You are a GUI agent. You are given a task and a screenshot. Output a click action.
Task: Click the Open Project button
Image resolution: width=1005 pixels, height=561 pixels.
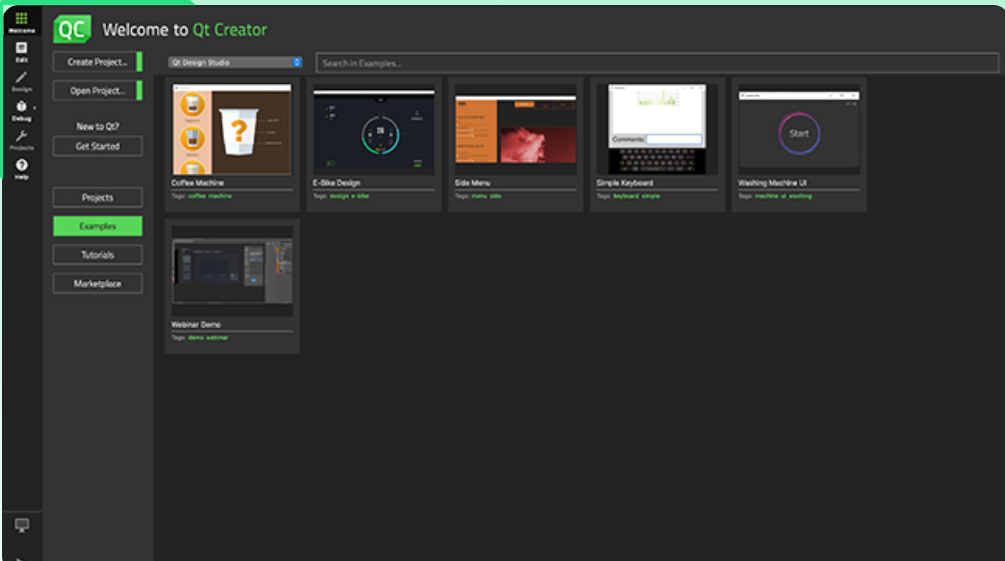(97, 91)
